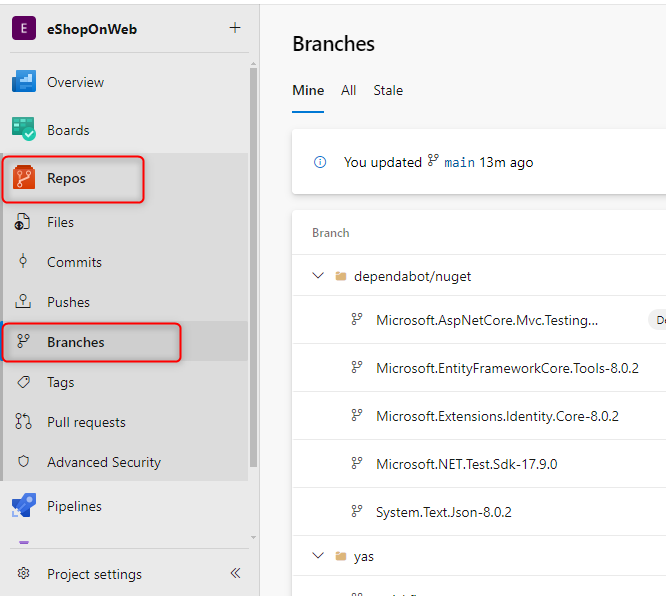
Task: Open the Pipelines rocket icon
Action: click(x=24, y=506)
